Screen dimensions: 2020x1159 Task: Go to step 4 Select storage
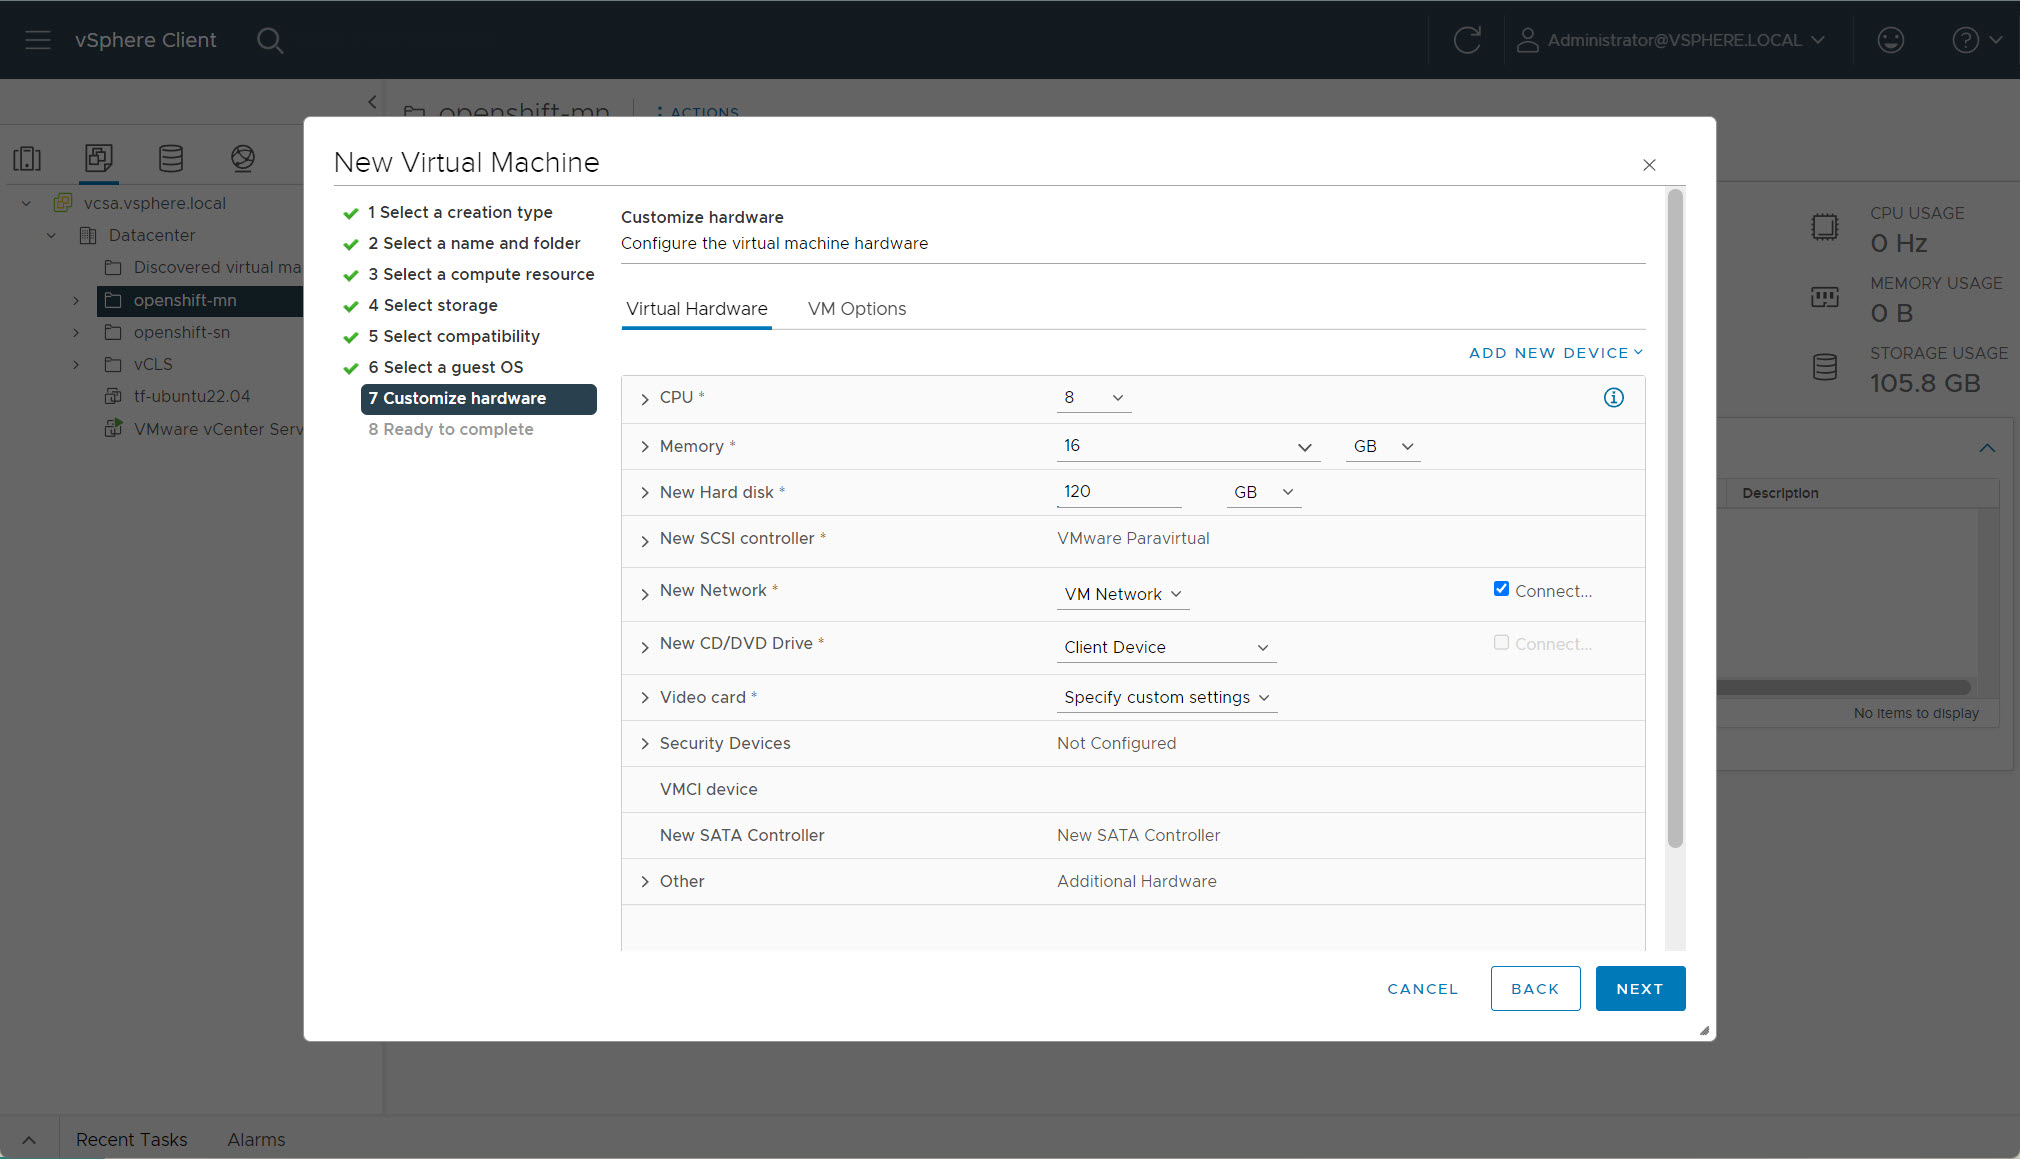tap(440, 305)
